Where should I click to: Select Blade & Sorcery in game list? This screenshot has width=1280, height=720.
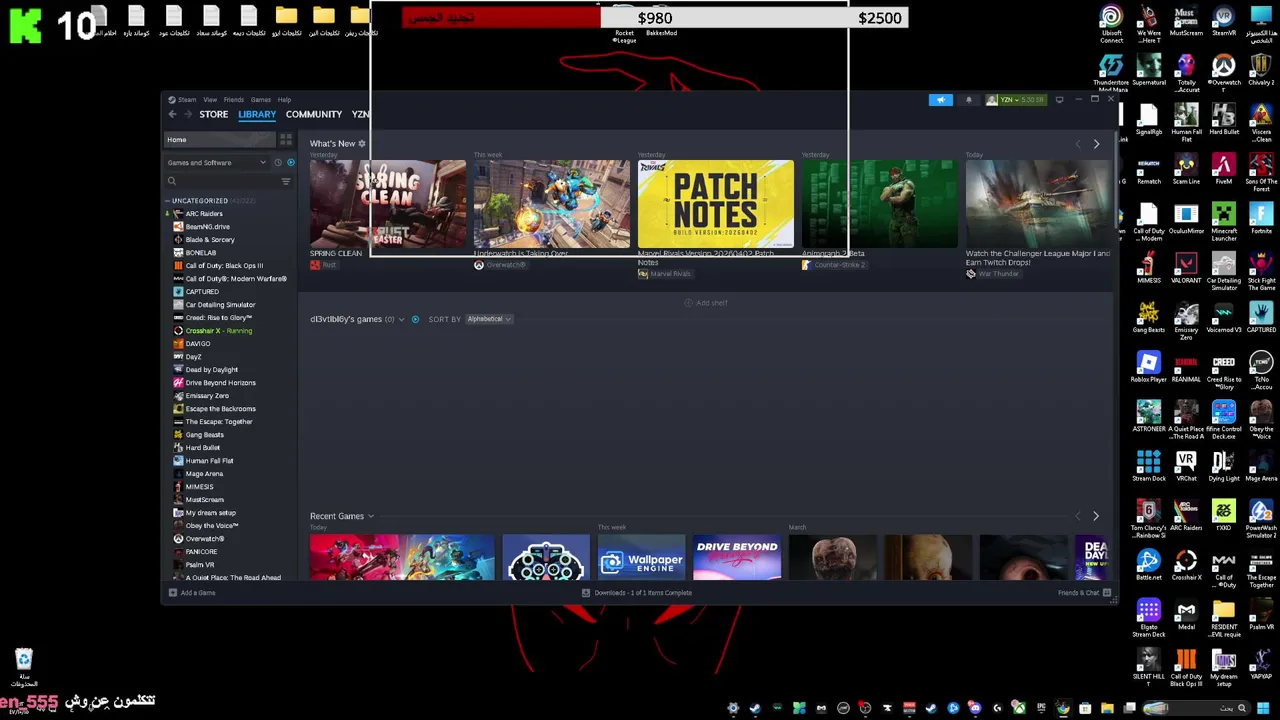[x=209, y=240]
